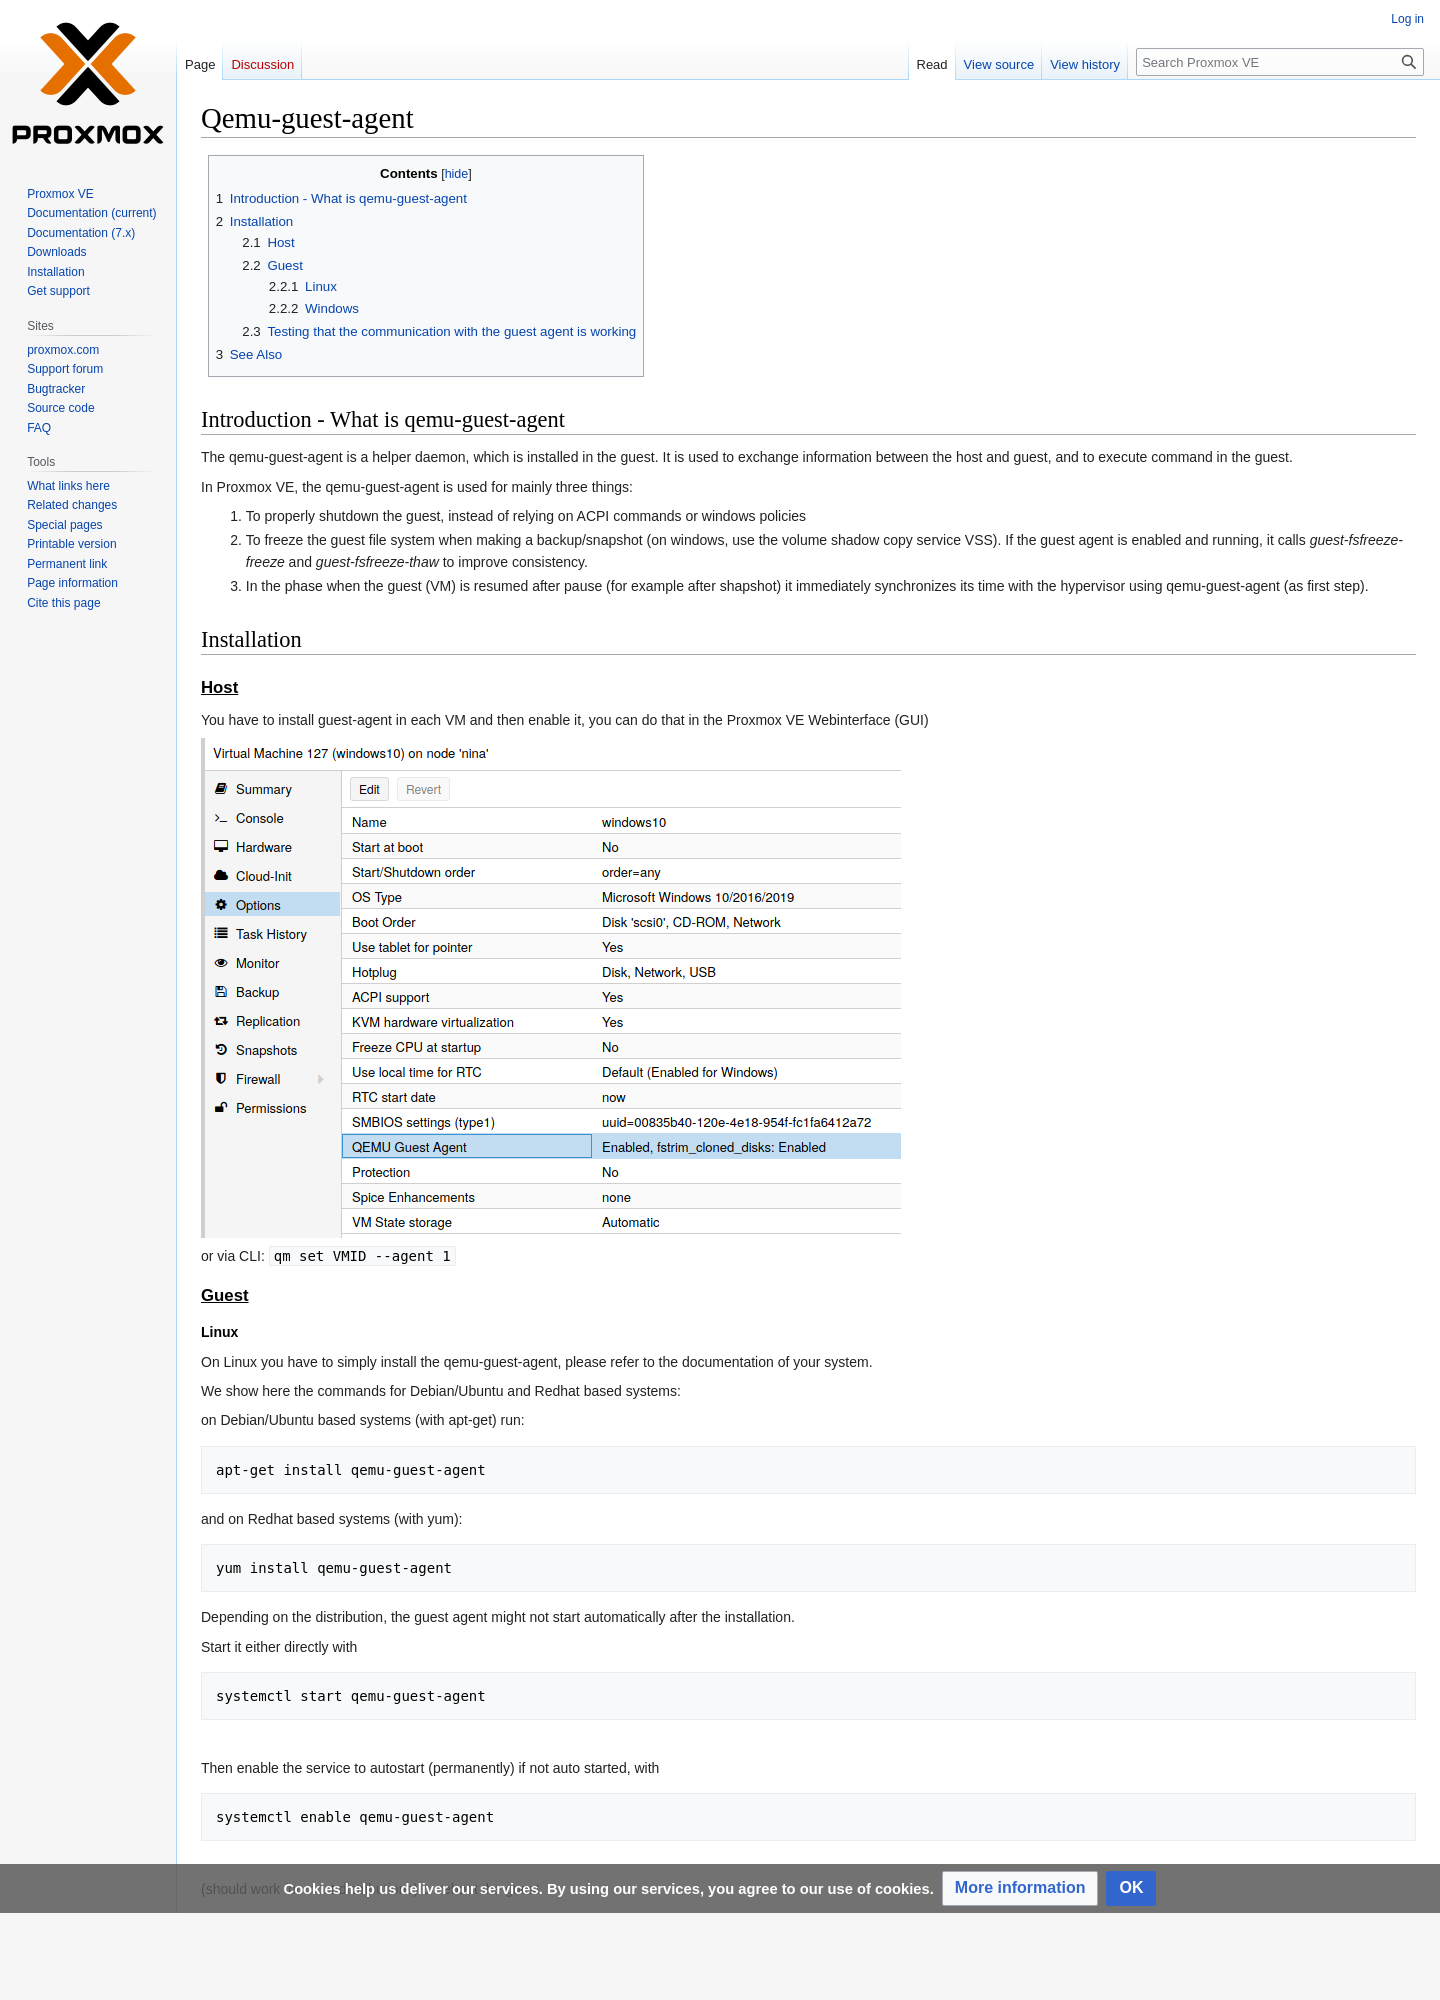Open the Discussion tab

(263, 64)
